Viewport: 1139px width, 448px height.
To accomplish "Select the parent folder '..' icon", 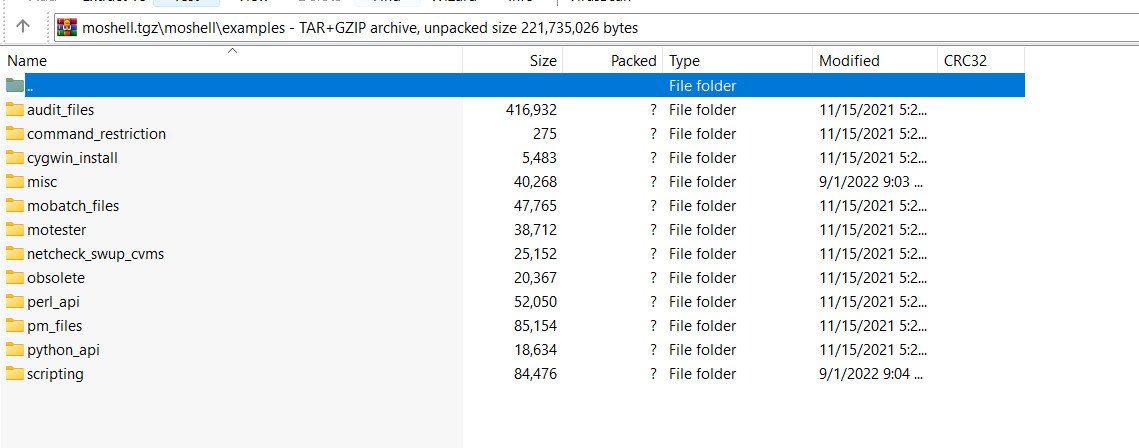I will pos(15,86).
